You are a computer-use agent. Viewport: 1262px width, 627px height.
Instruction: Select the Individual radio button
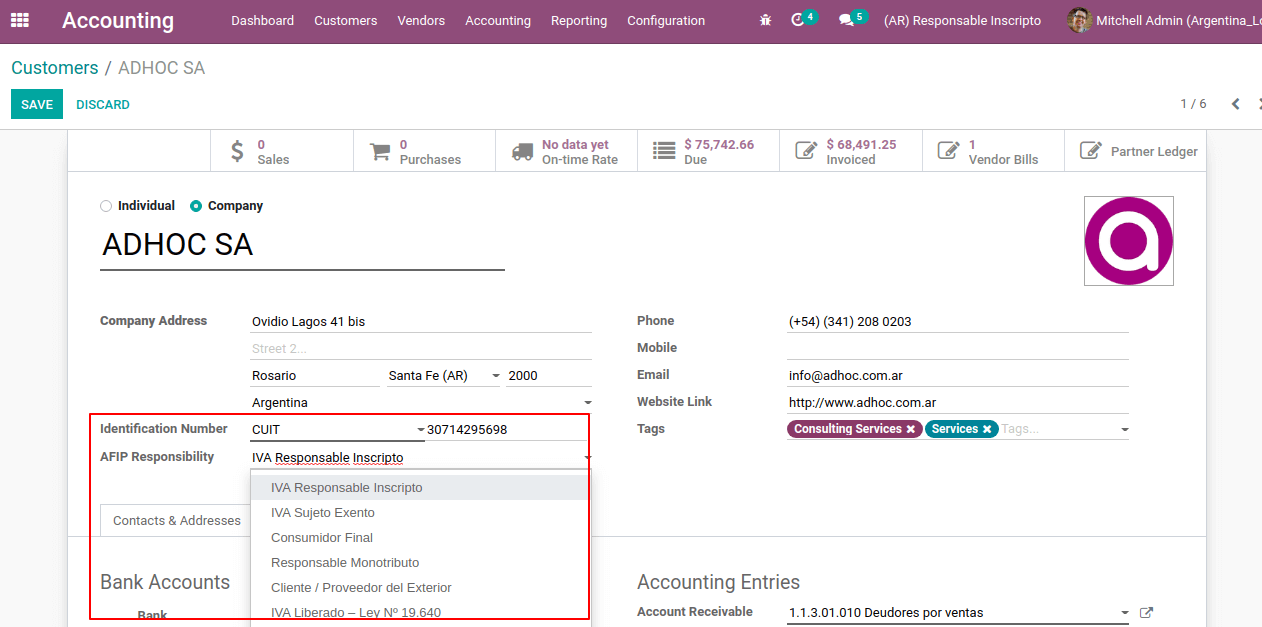(106, 206)
